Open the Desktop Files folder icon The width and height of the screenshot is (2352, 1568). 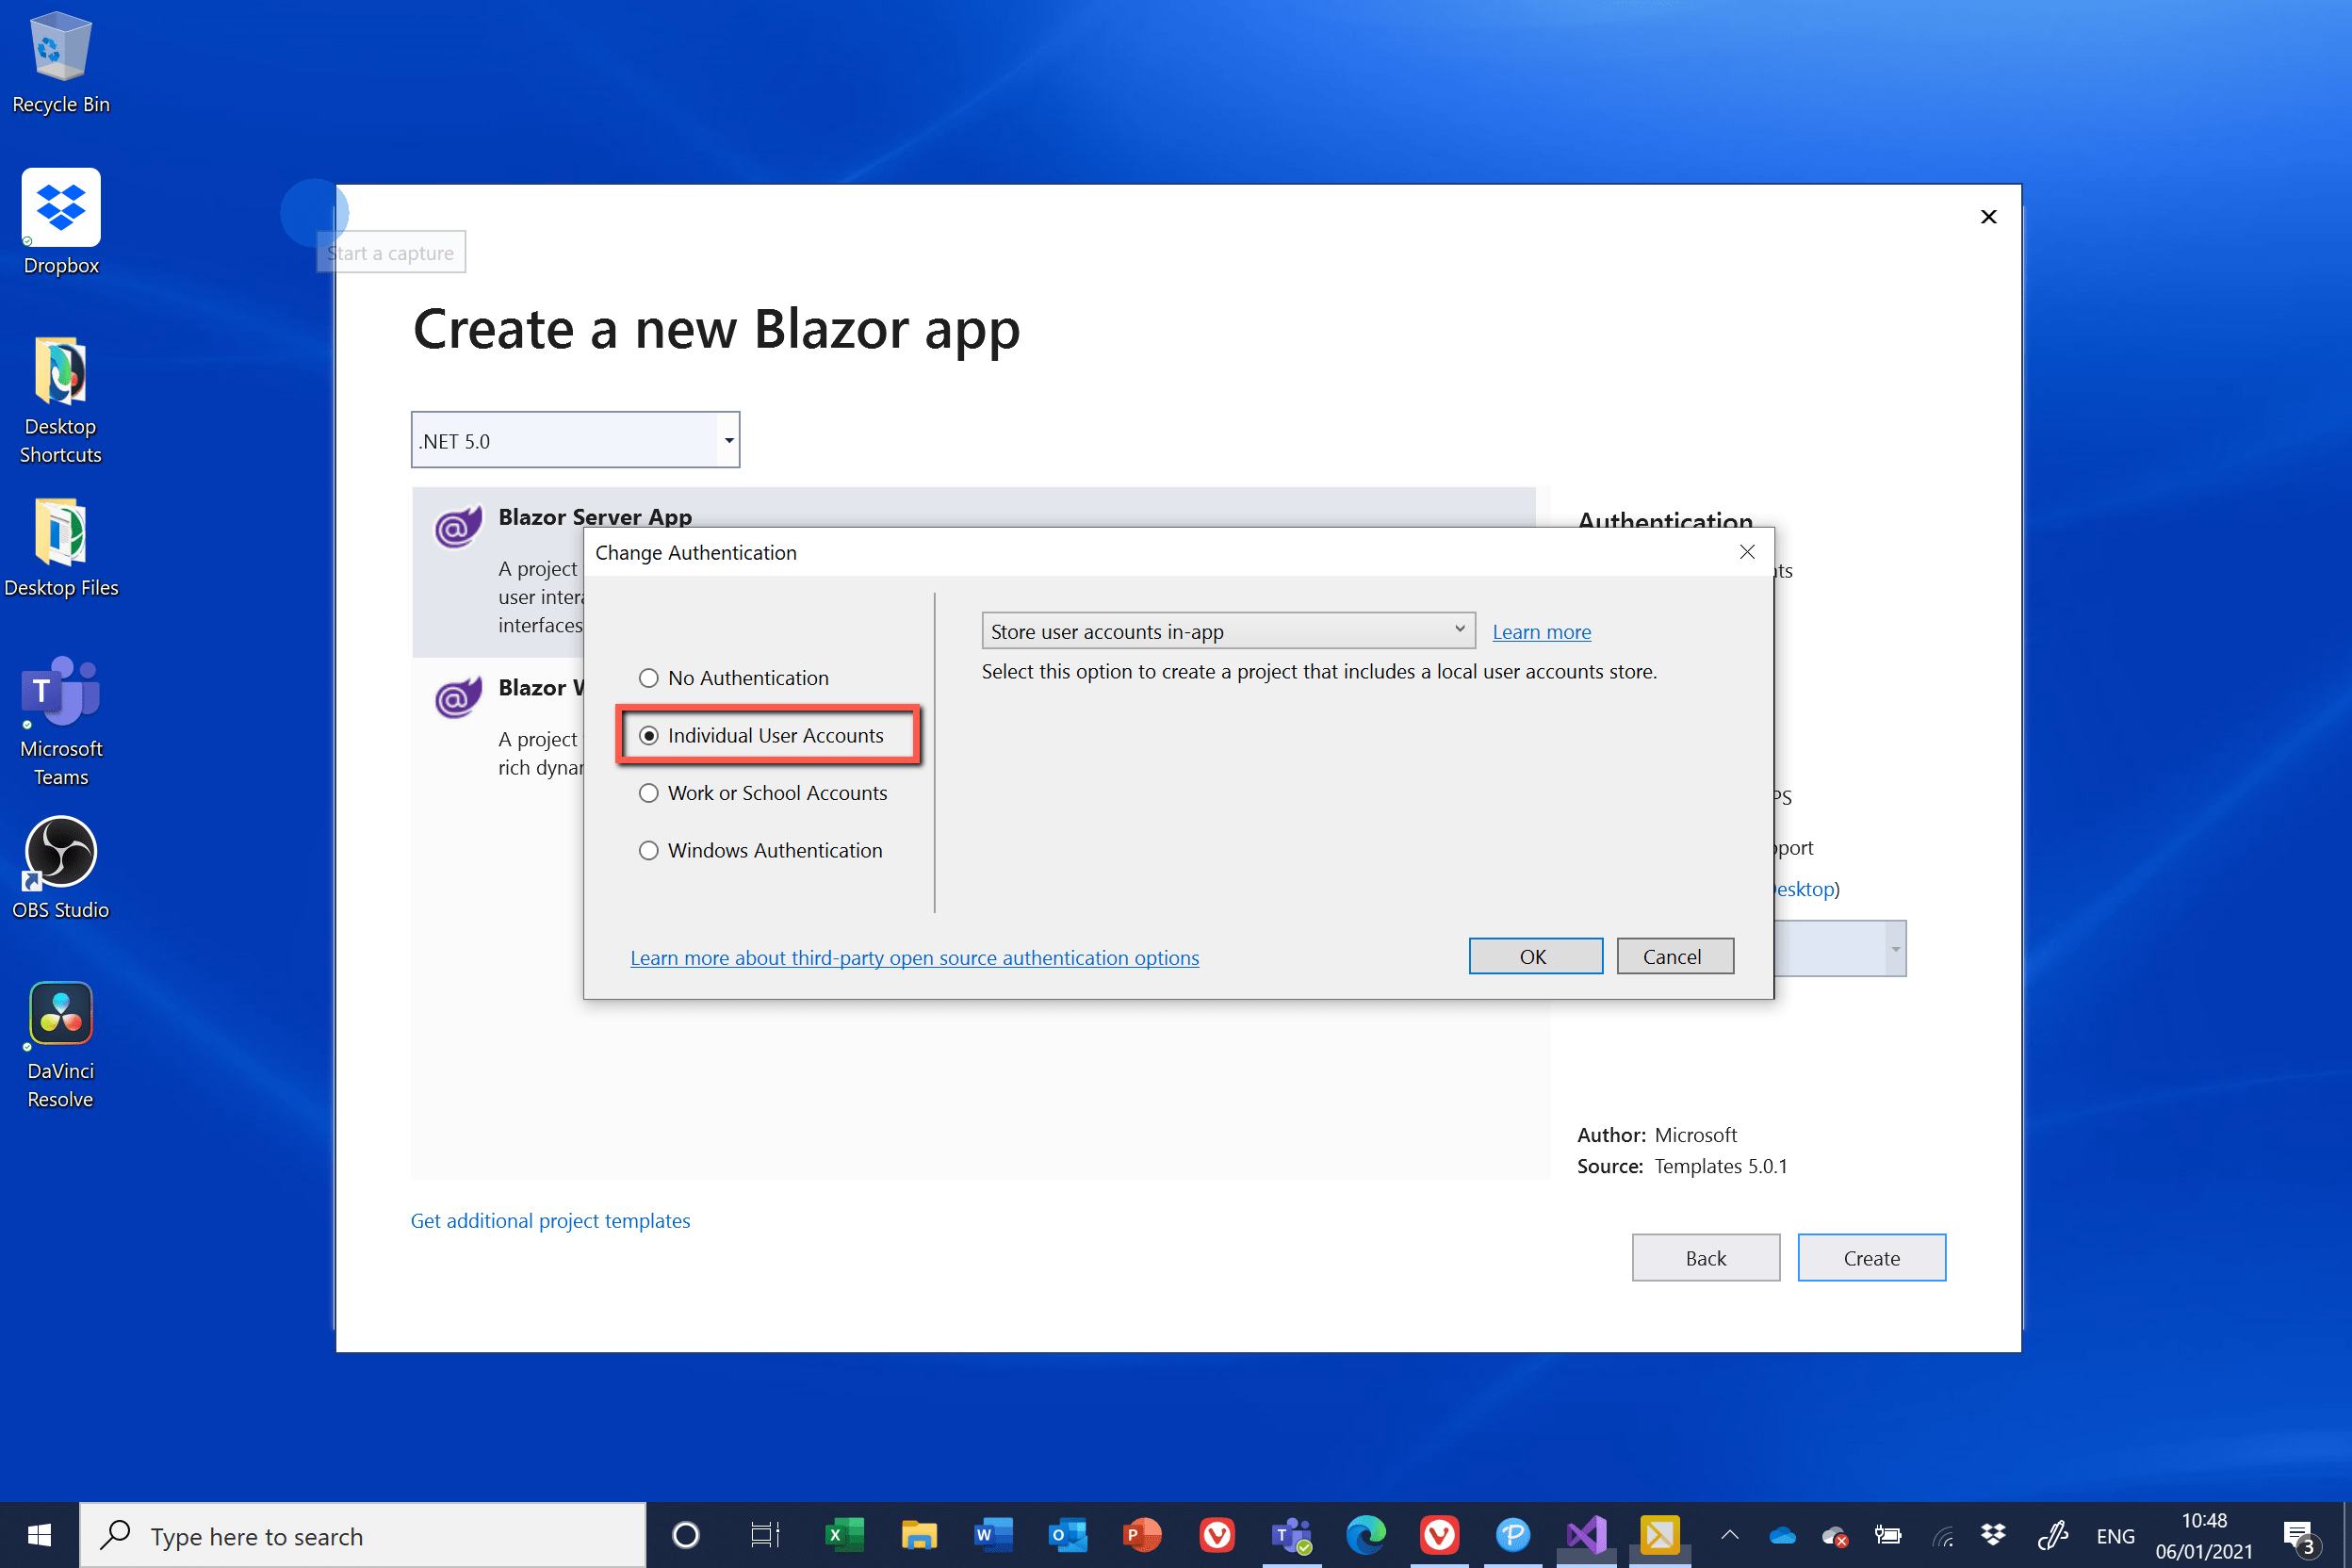tap(61, 548)
